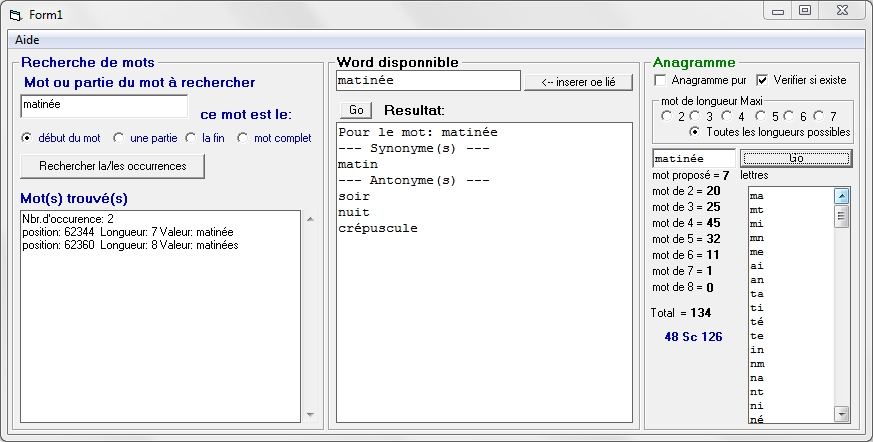Select 'Toutes les longueurs possibles' option

coord(696,132)
